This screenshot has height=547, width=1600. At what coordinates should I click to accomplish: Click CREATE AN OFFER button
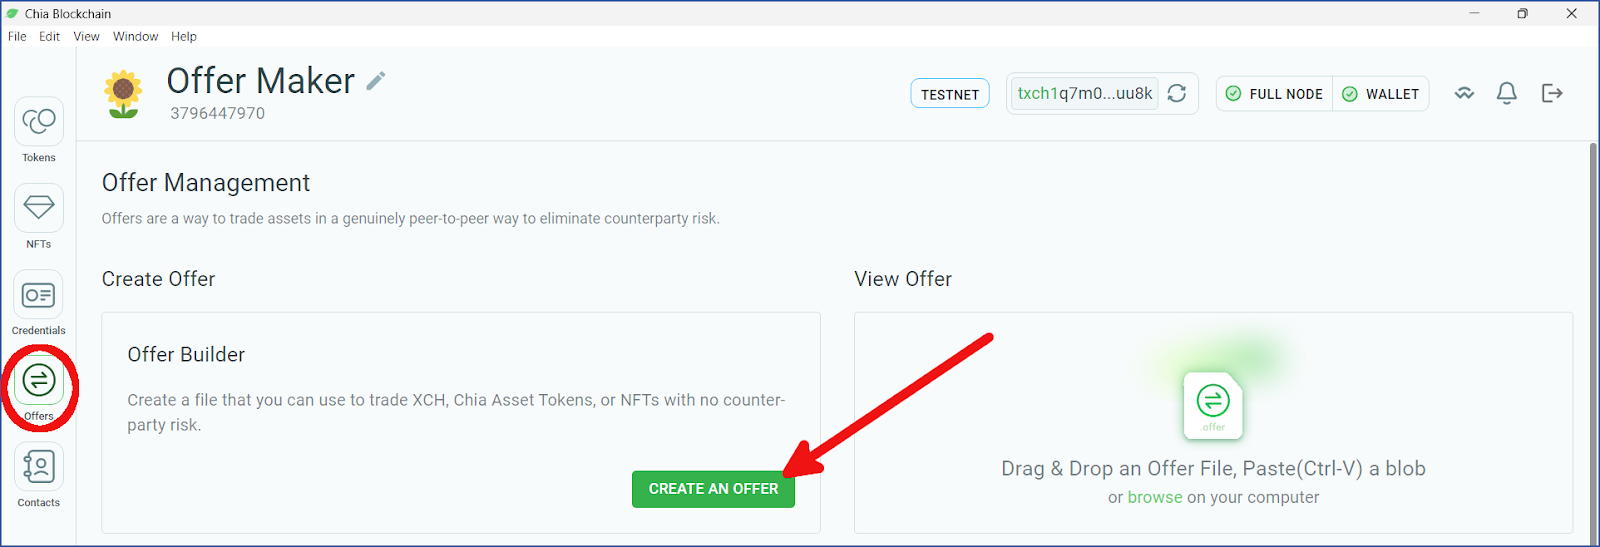pos(713,489)
